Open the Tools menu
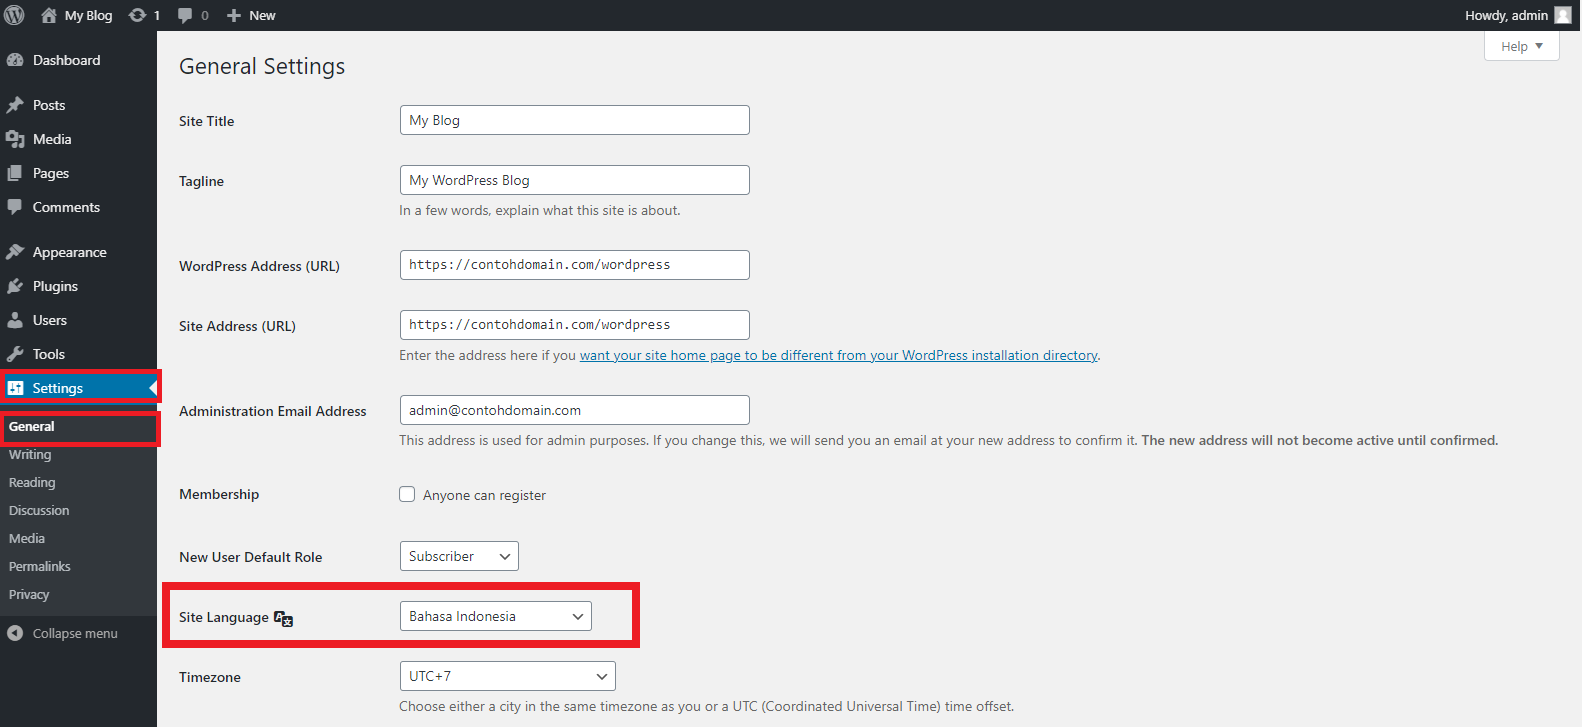Viewport: 1582px width, 727px height. click(x=48, y=354)
